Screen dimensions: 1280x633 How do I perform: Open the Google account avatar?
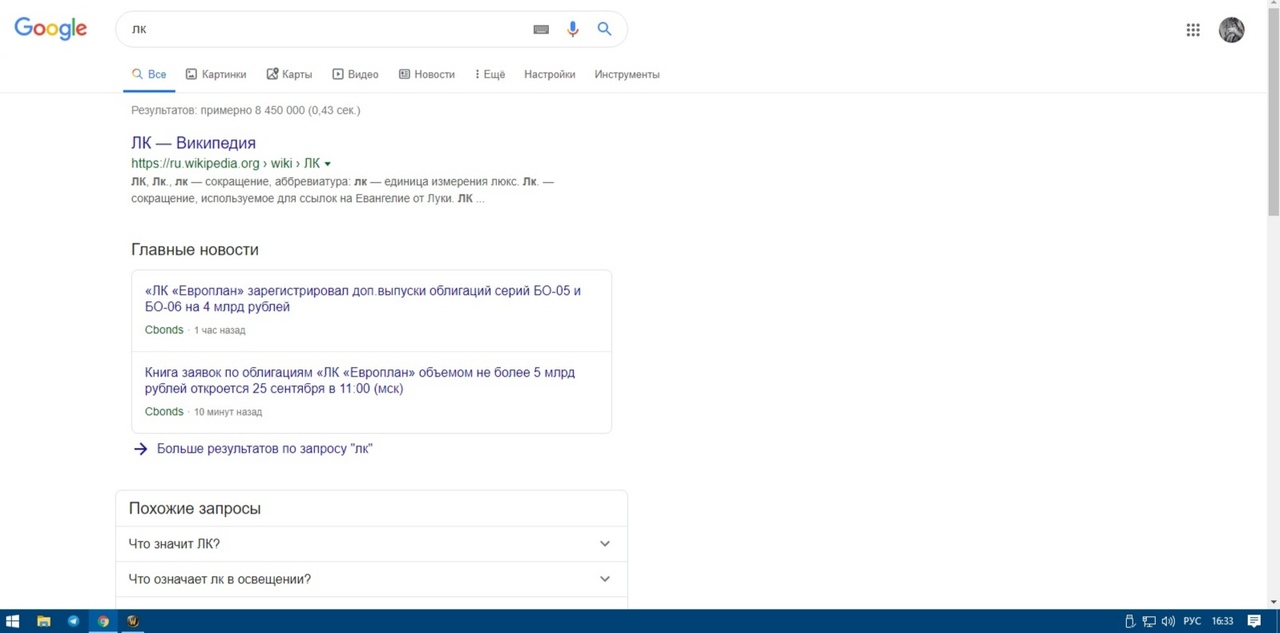tap(1231, 30)
